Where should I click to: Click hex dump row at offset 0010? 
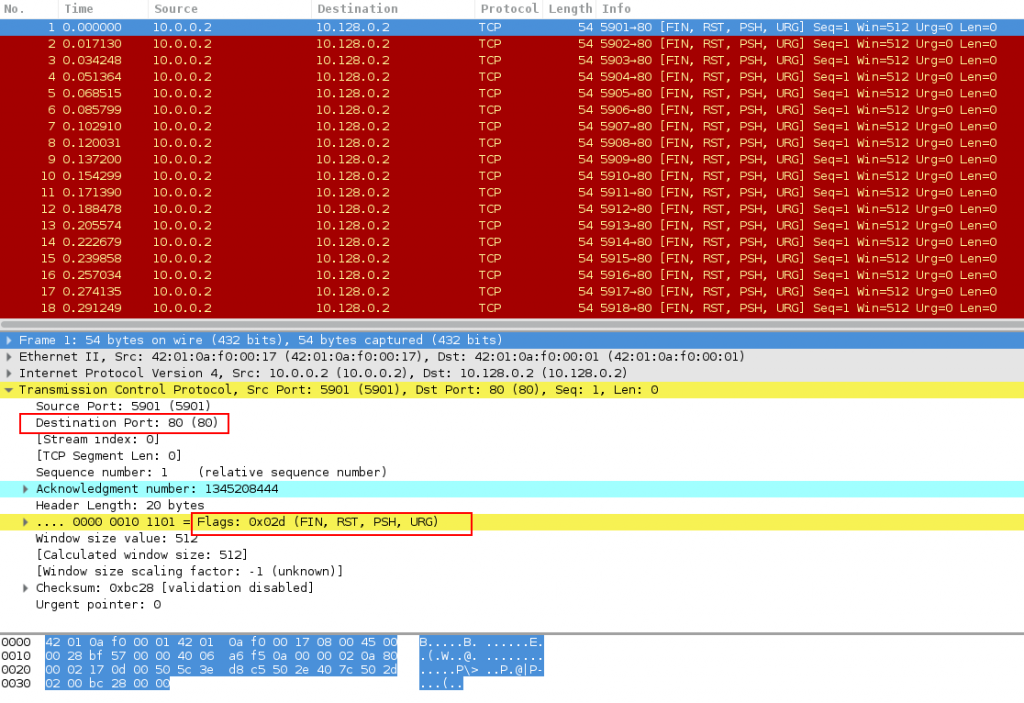[221, 655]
